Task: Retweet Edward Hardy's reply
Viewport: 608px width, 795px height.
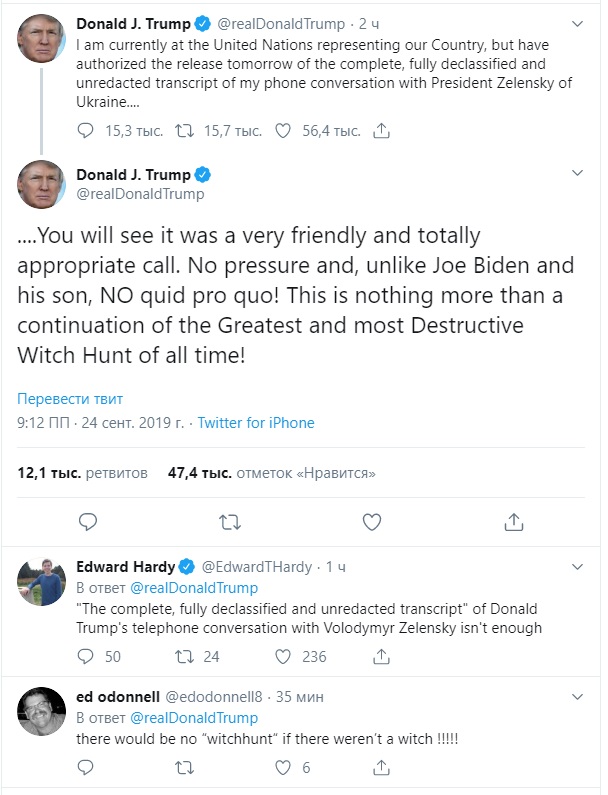Action: (183, 657)
